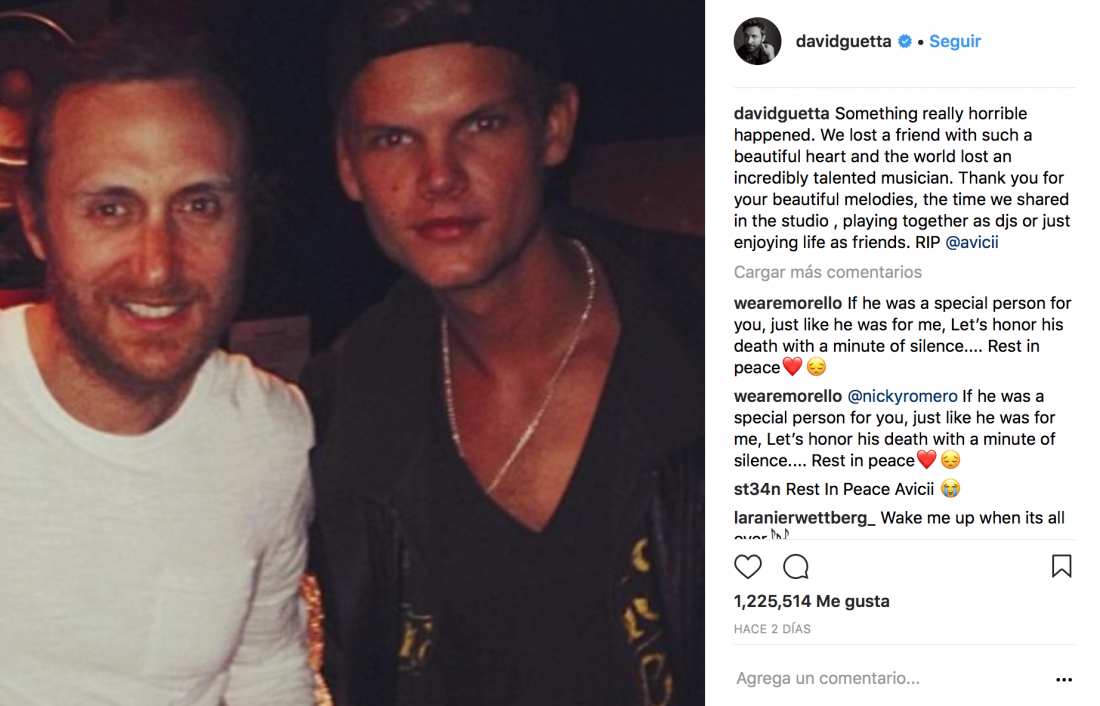Focus the Agrega un comentario field
This screenshot has height=706, width=1100.
click(891, 679)
